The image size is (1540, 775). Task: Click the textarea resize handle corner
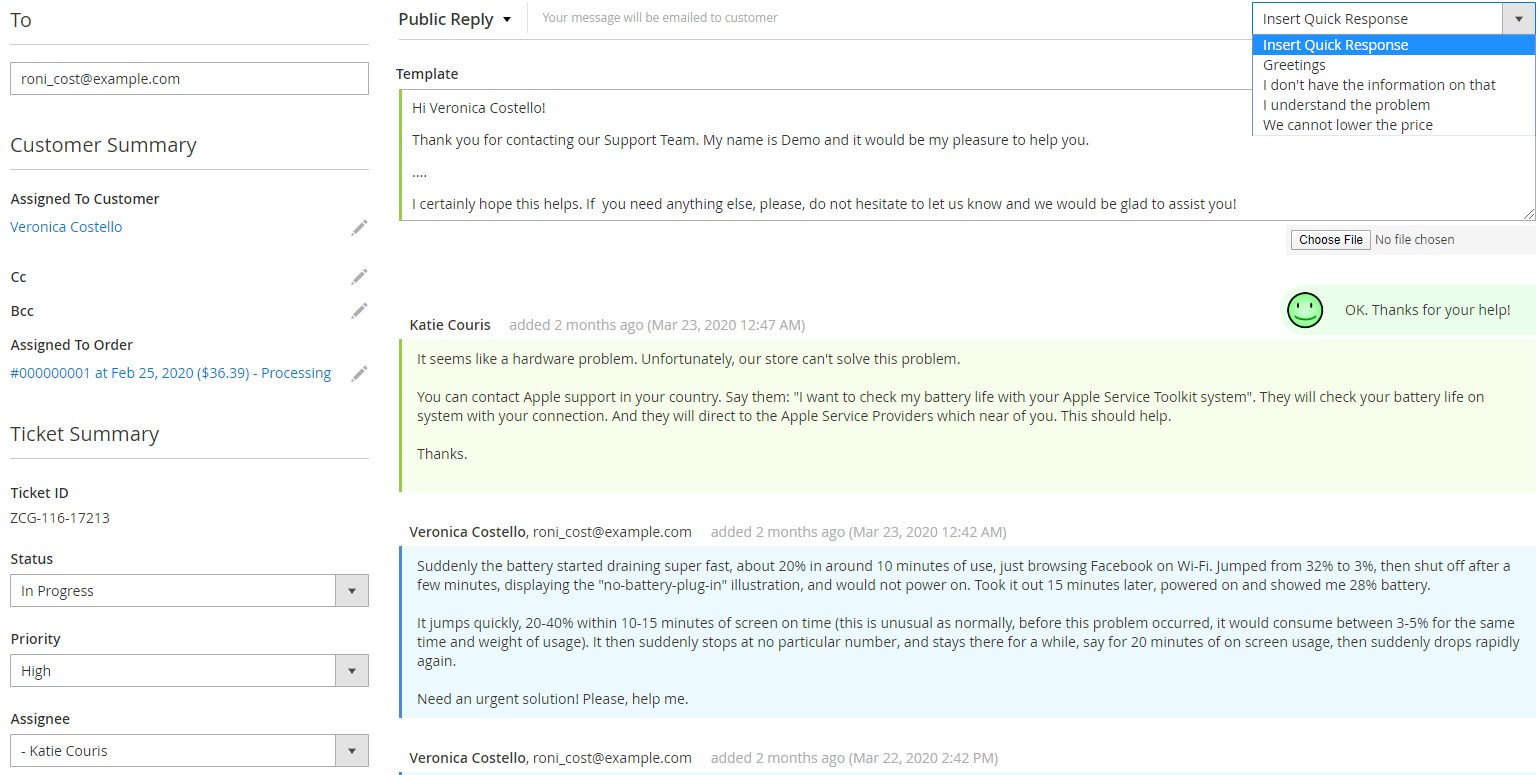pyautogui.click(x=1529, y=214)
